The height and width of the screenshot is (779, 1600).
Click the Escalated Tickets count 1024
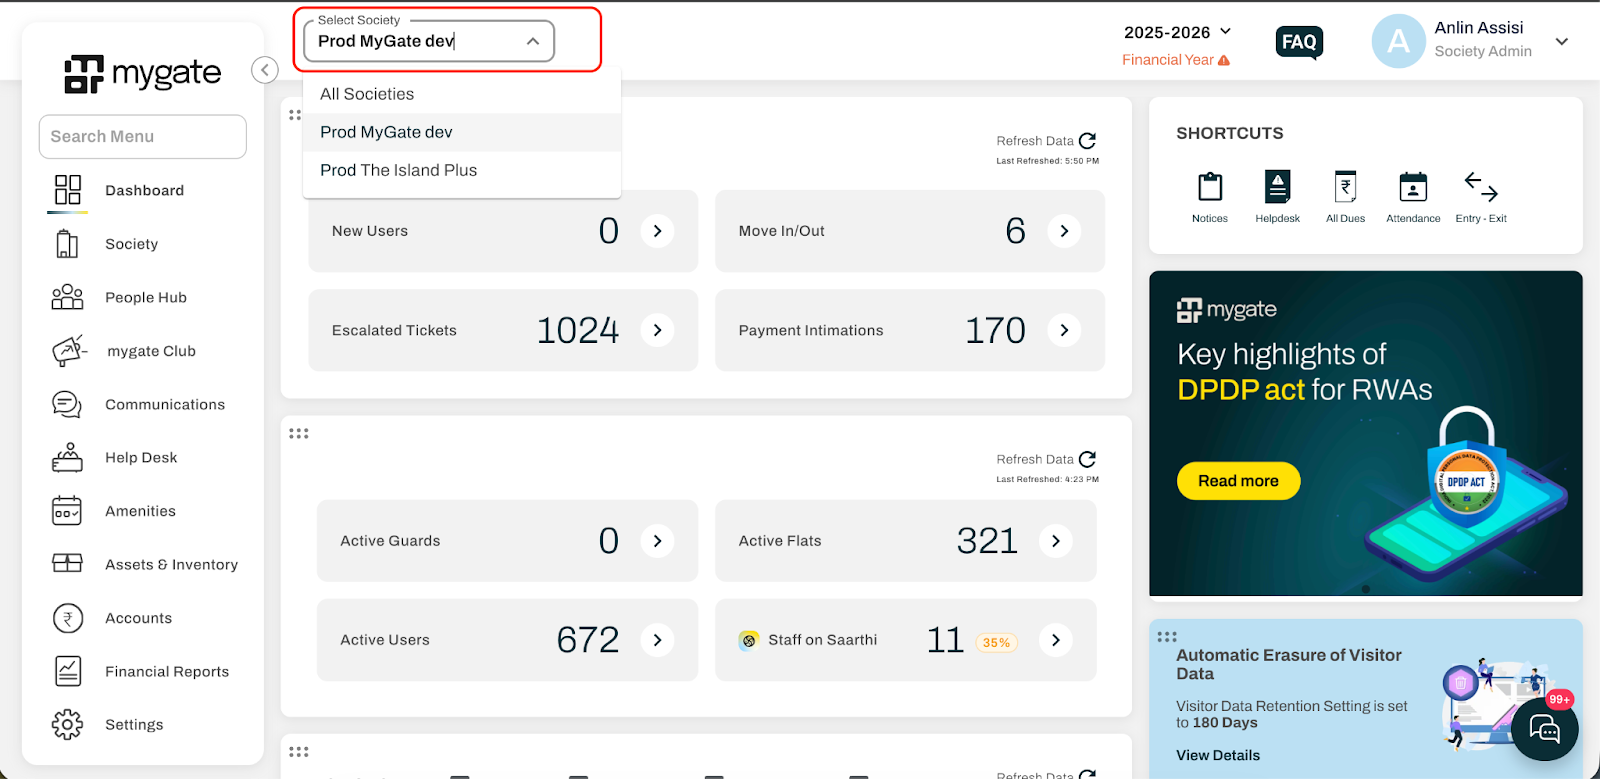click(578, 330)
